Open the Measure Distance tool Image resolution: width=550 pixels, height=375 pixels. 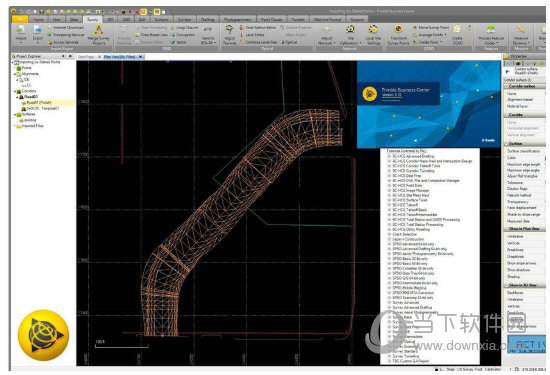coord(521,34)
